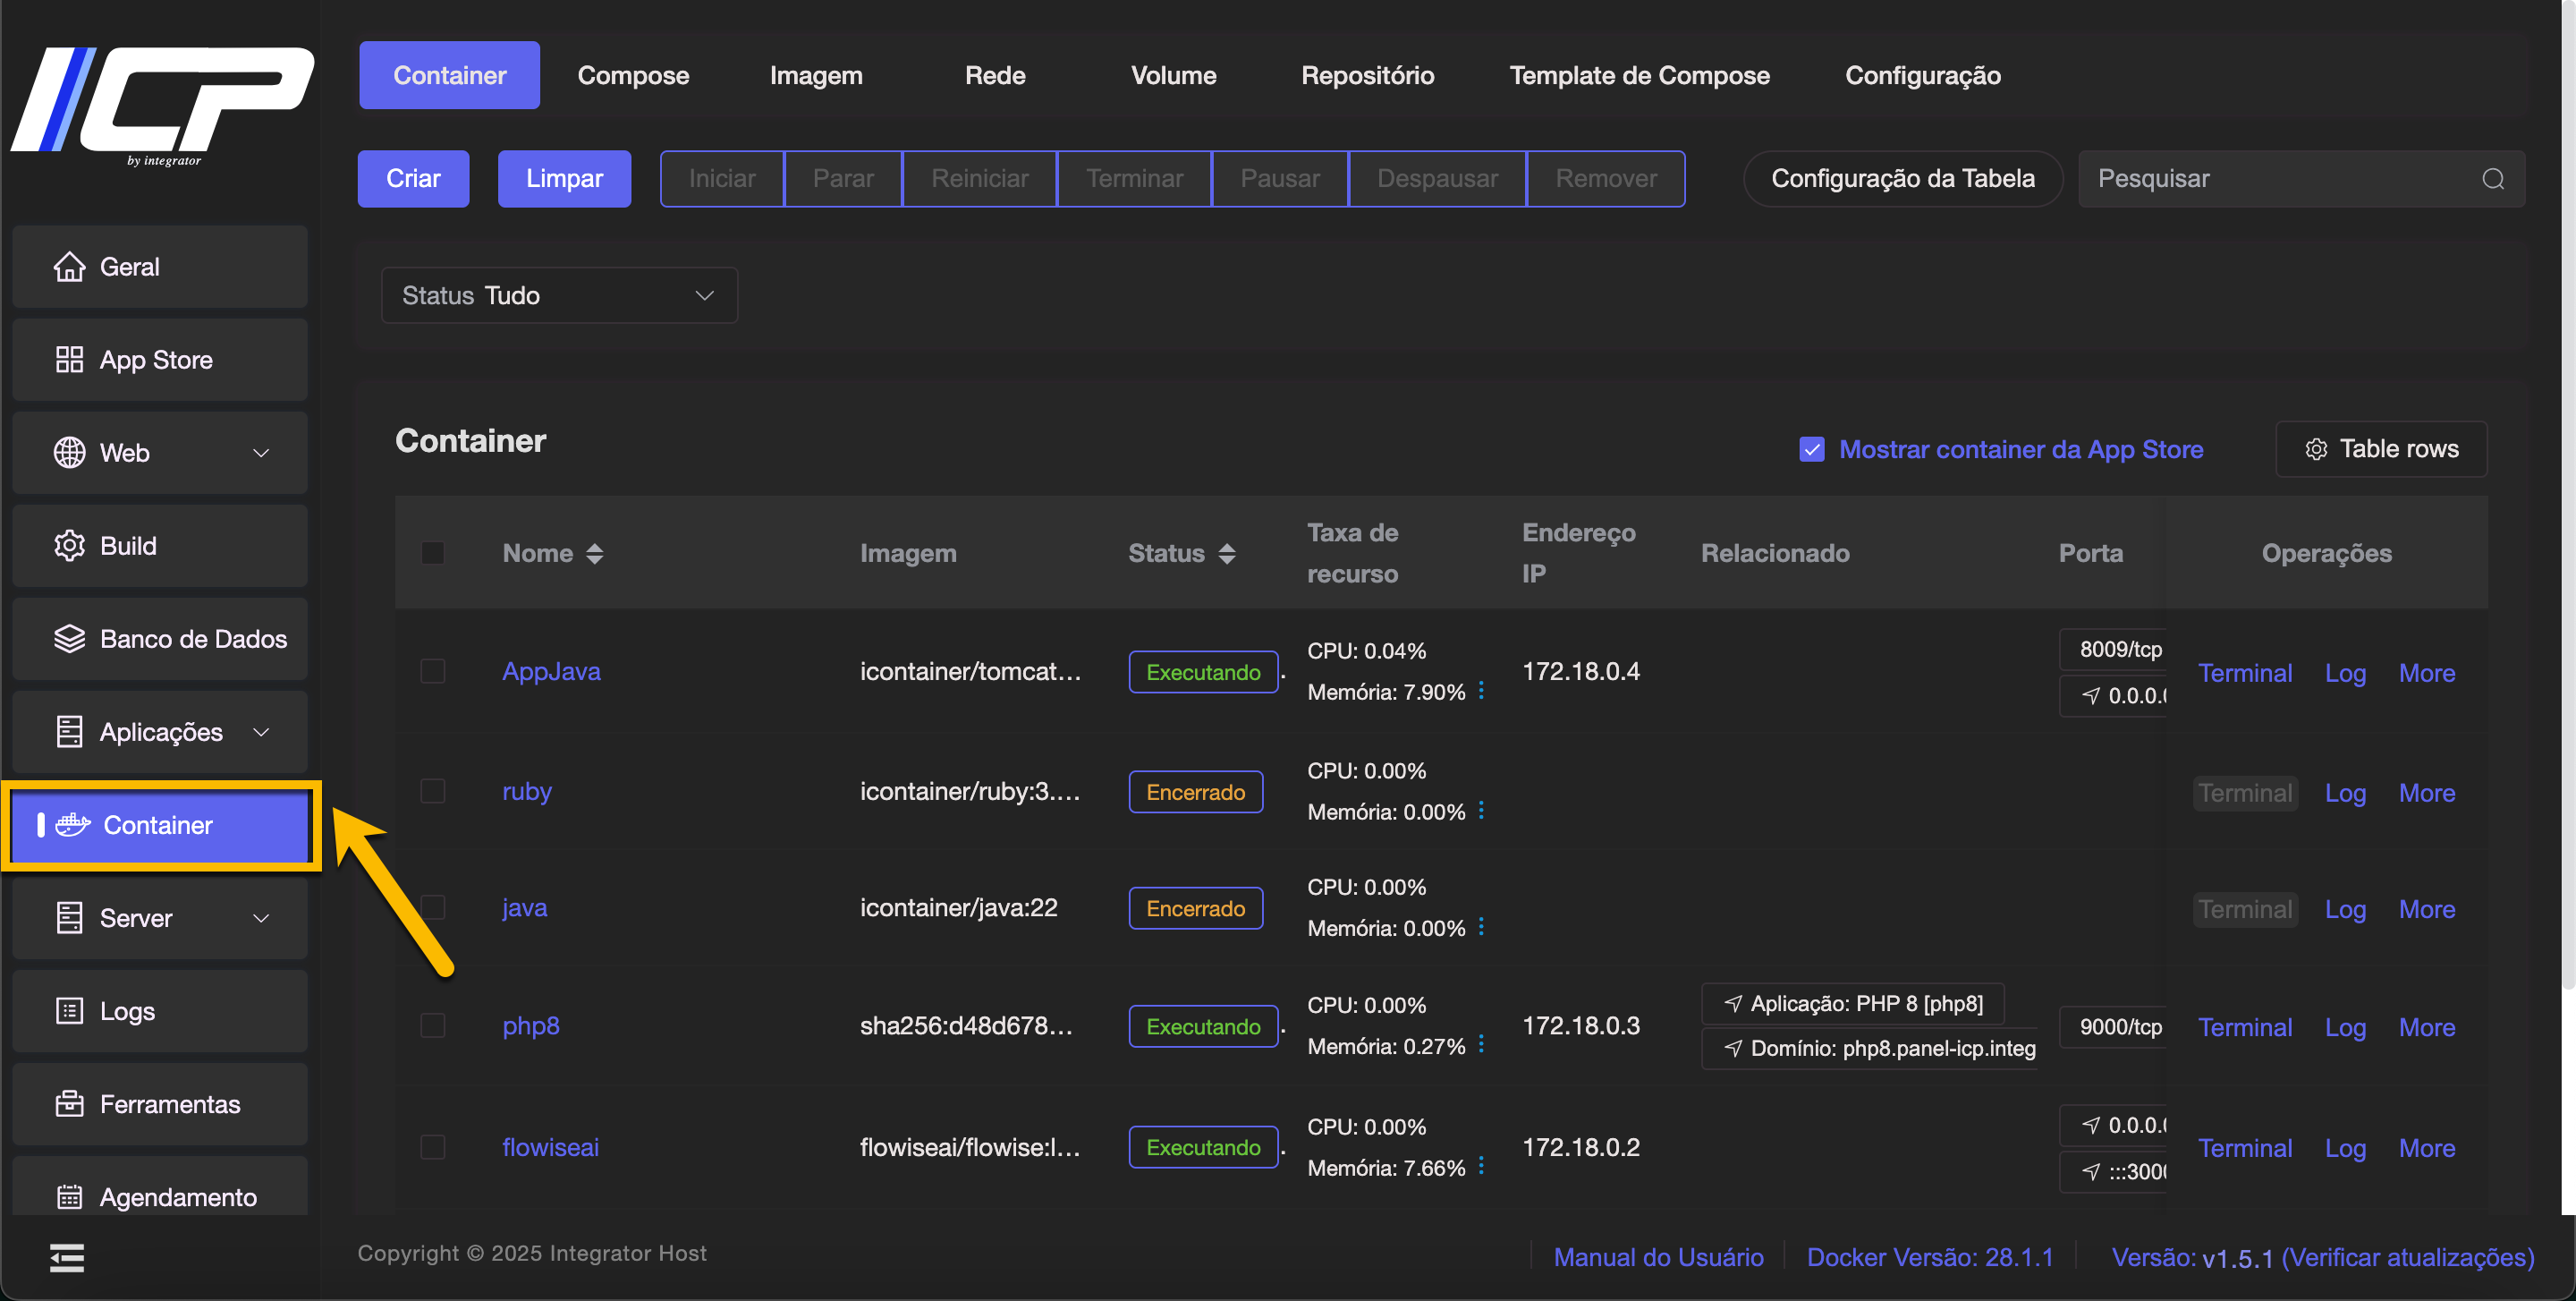The width and height of the screenshot is (2576, 1301).
Task: Open More options for AppJava
Action: point(2427,673)
